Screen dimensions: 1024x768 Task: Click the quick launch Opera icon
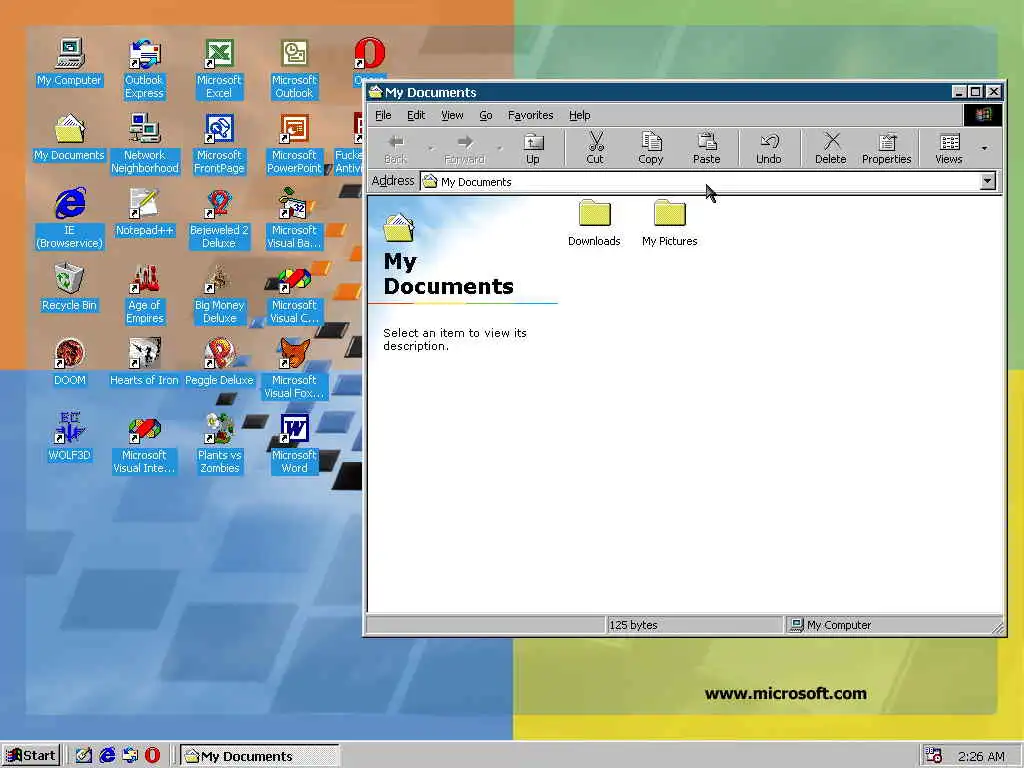[x=153, y=756]
